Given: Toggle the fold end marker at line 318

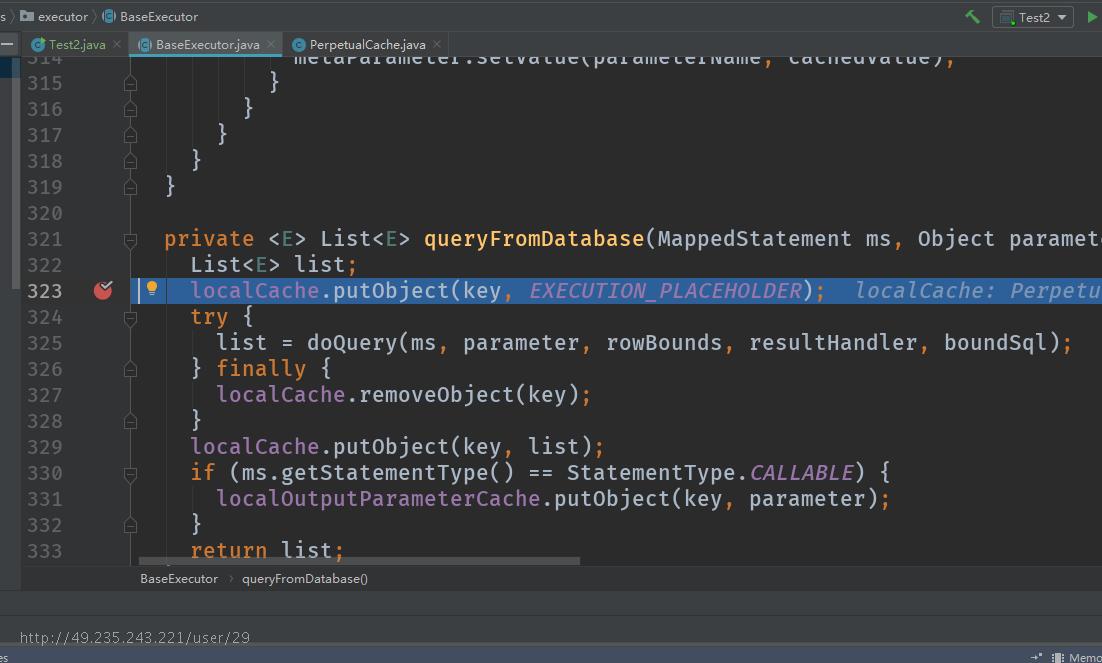Looking at the screenshot, I should pos(130,162).
